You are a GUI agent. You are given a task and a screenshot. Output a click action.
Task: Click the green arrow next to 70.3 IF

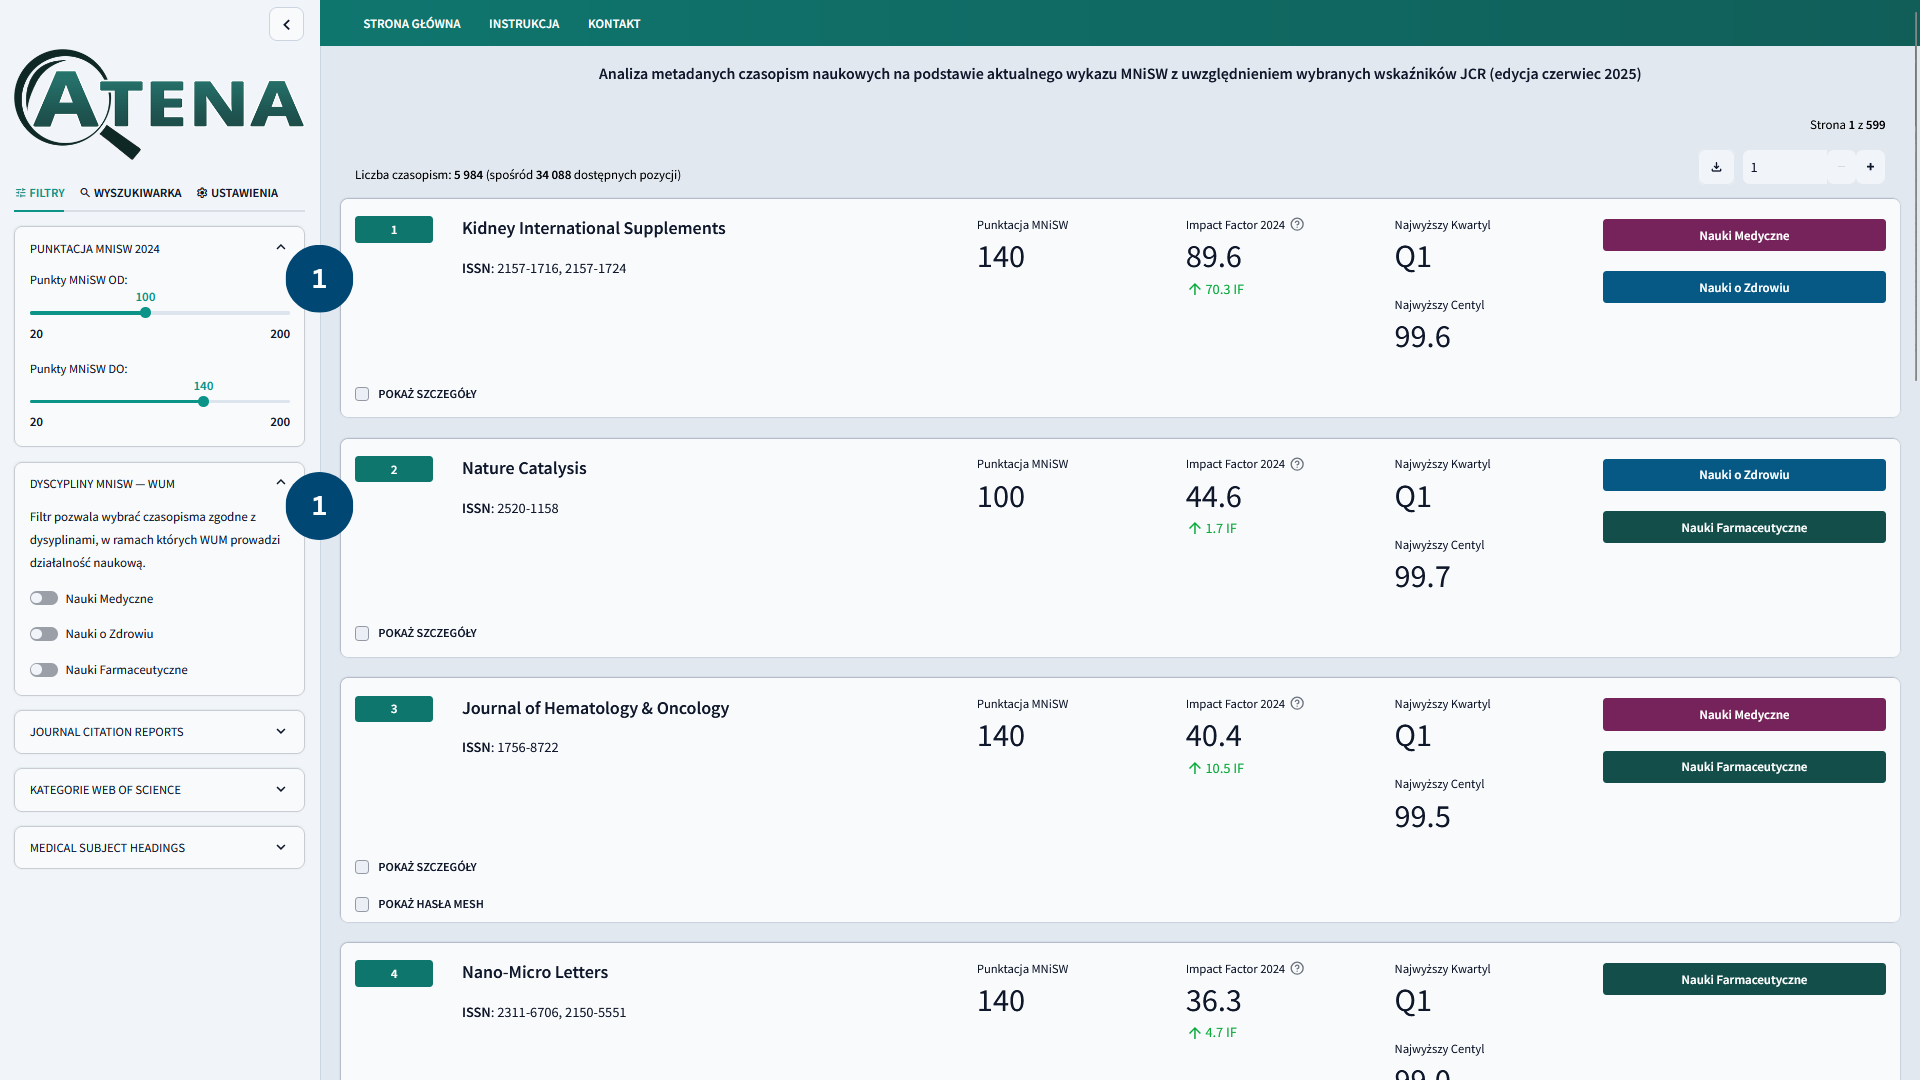1194,289
